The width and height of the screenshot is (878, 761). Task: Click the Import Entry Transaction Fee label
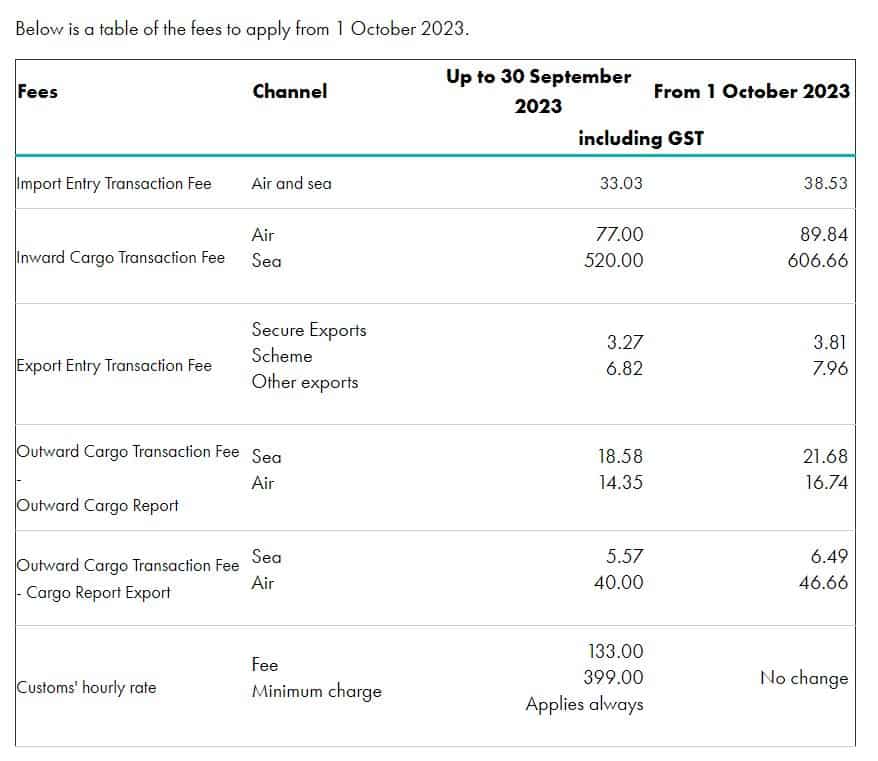(114, 184)
